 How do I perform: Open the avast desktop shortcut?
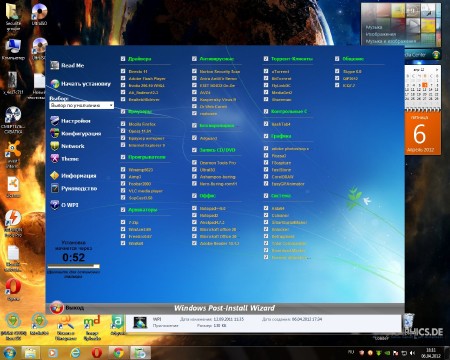coord(13,154)
